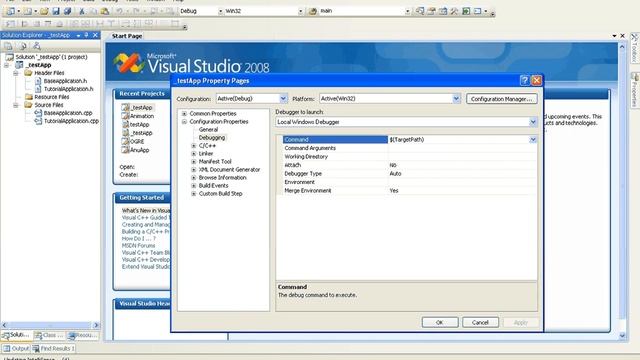
Task: Click Solution Explorer's View Class Diagram icon
Action: point(37,46)
